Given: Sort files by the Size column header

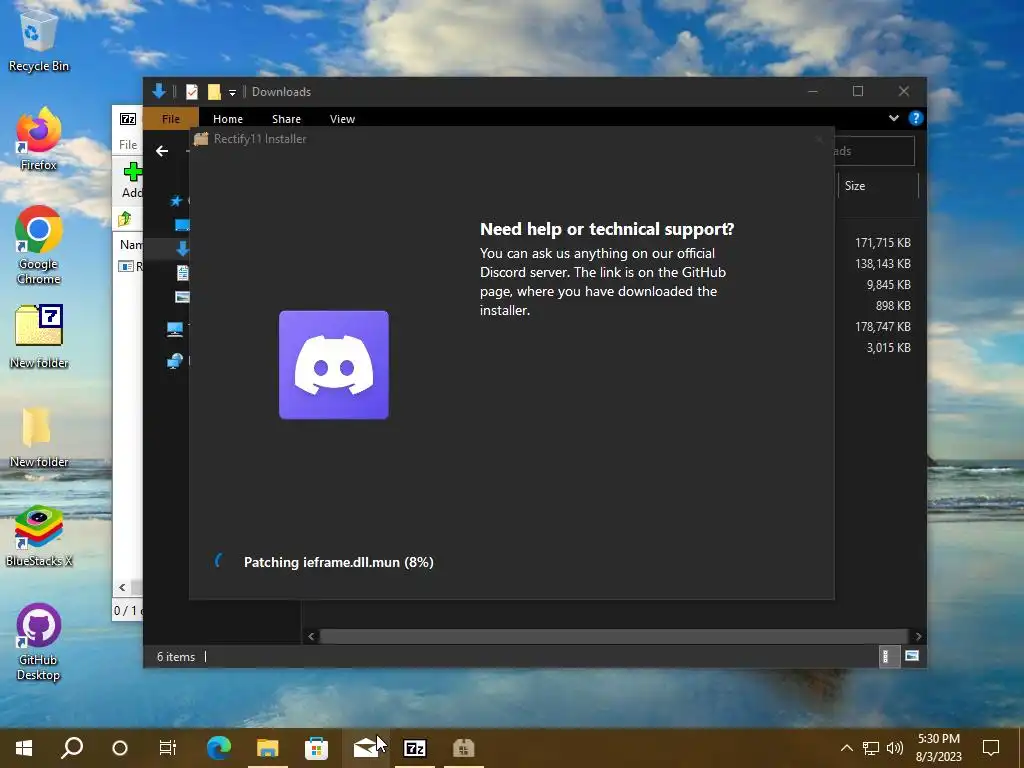Looking at the screenshot, I should pos(878,186).
